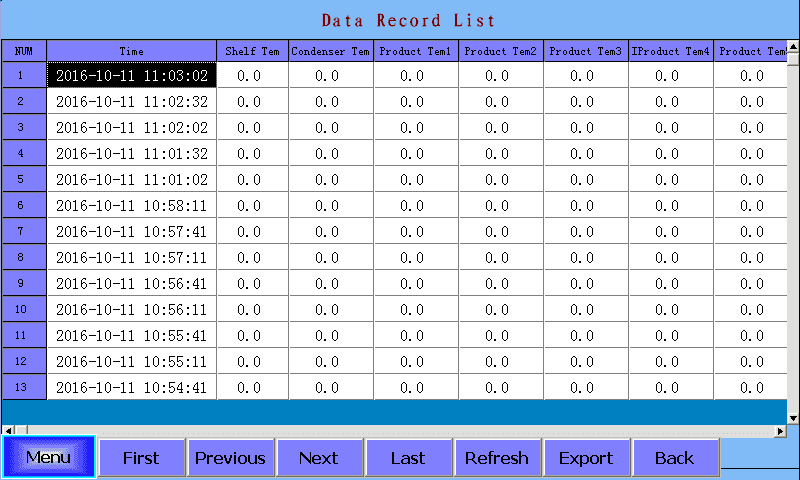Export the data records
Viewport: 800px width, 480px height.
[585, 458]
